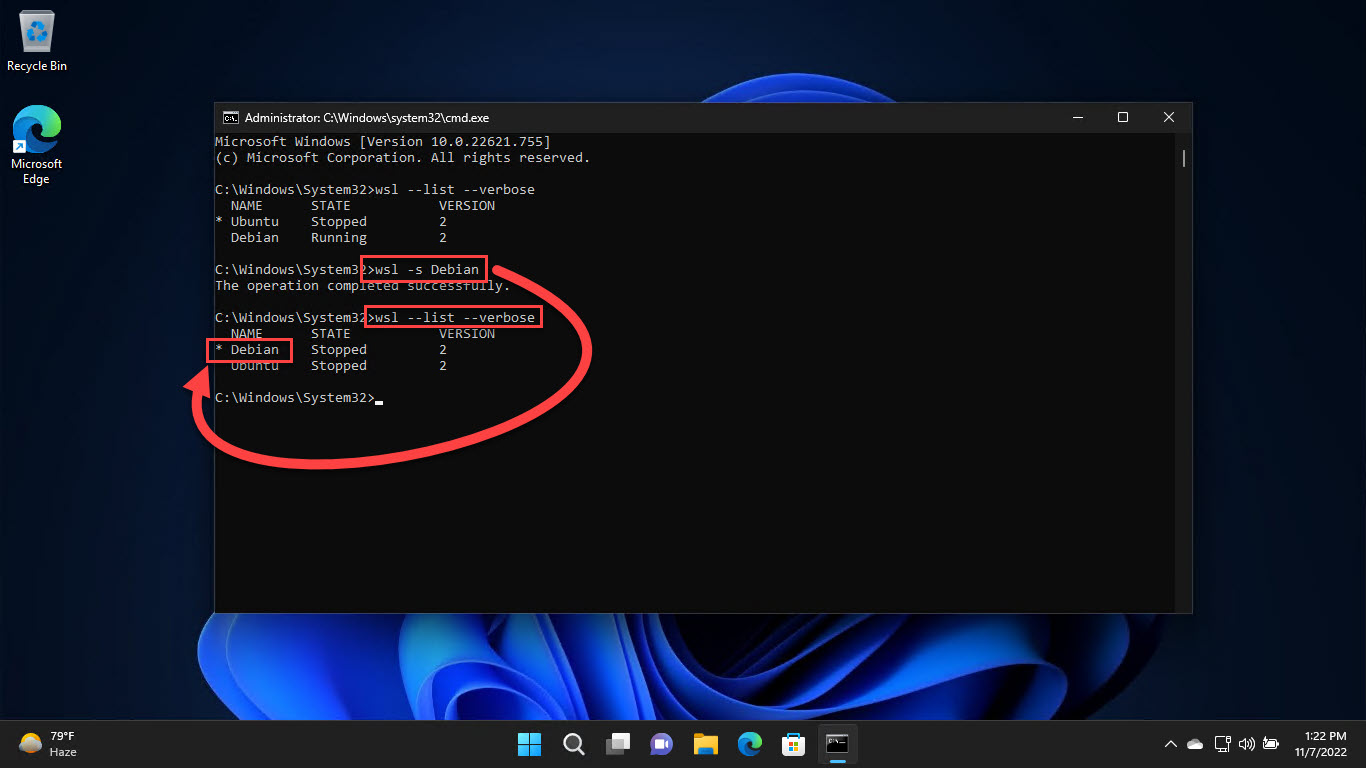Image resolution: width=1366 pixels, height=768 pixels.
Task: Click the Windows Start button
Action: pos(529,744)
